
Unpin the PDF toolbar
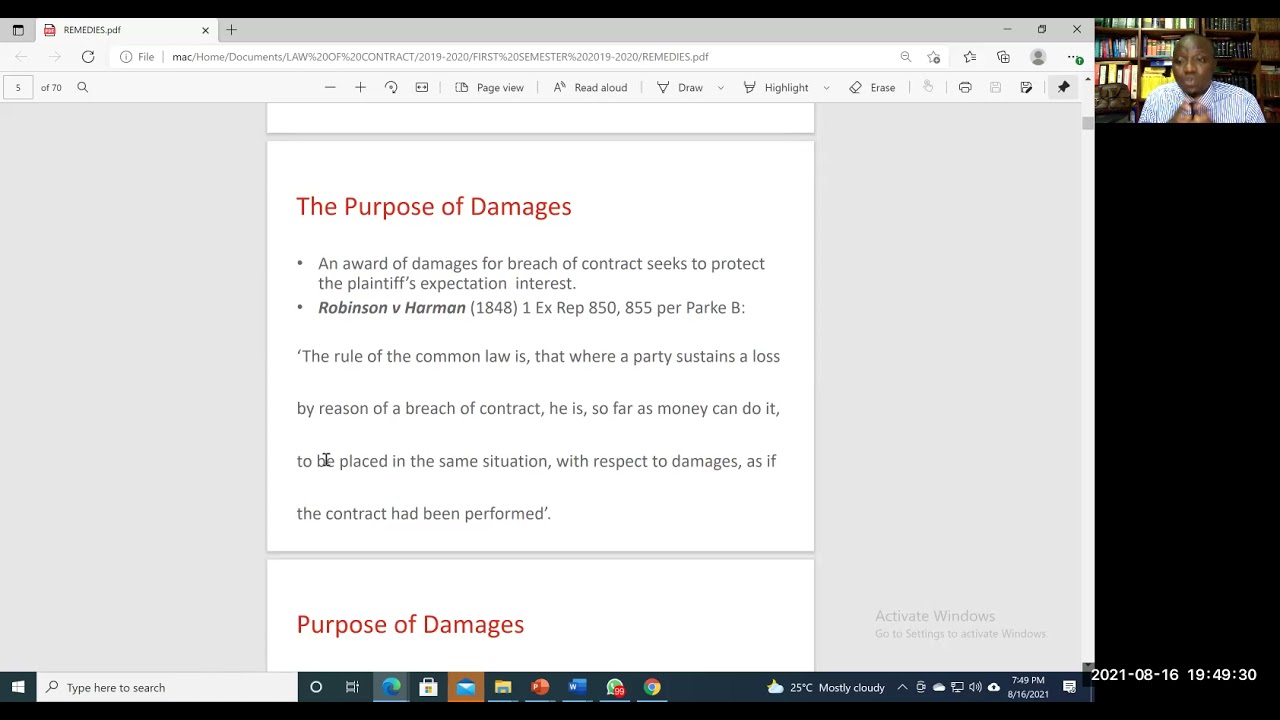point(1064,88)
